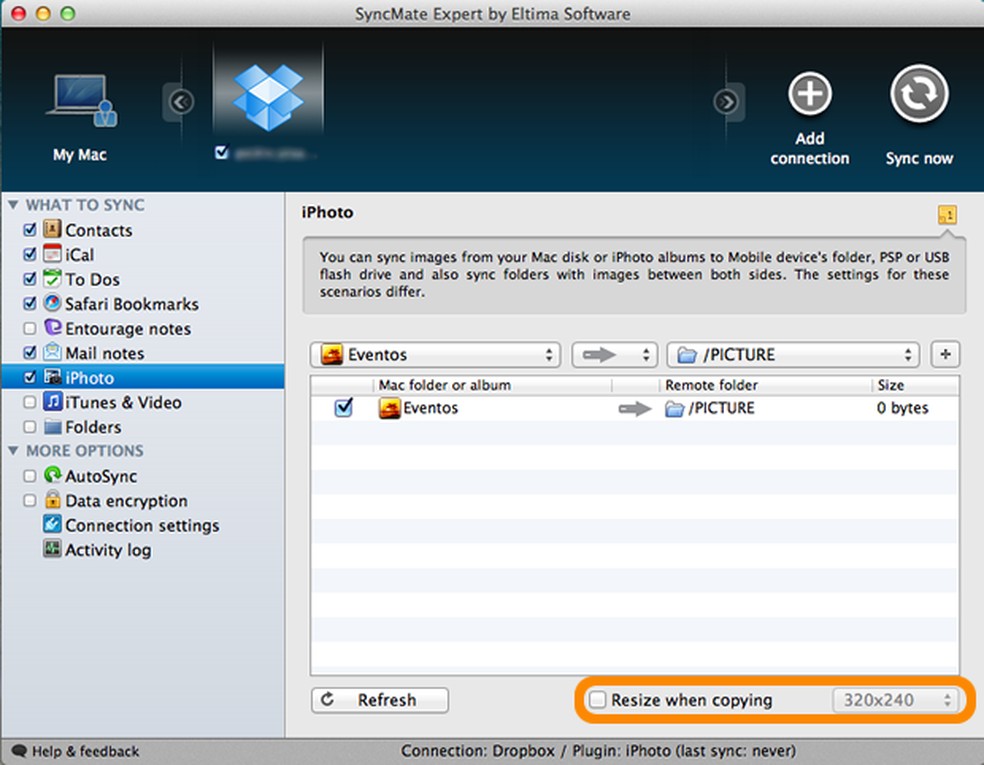The image size is (984, 765).
Task: Enable the Folders checkbox
Action: (29, 427)
